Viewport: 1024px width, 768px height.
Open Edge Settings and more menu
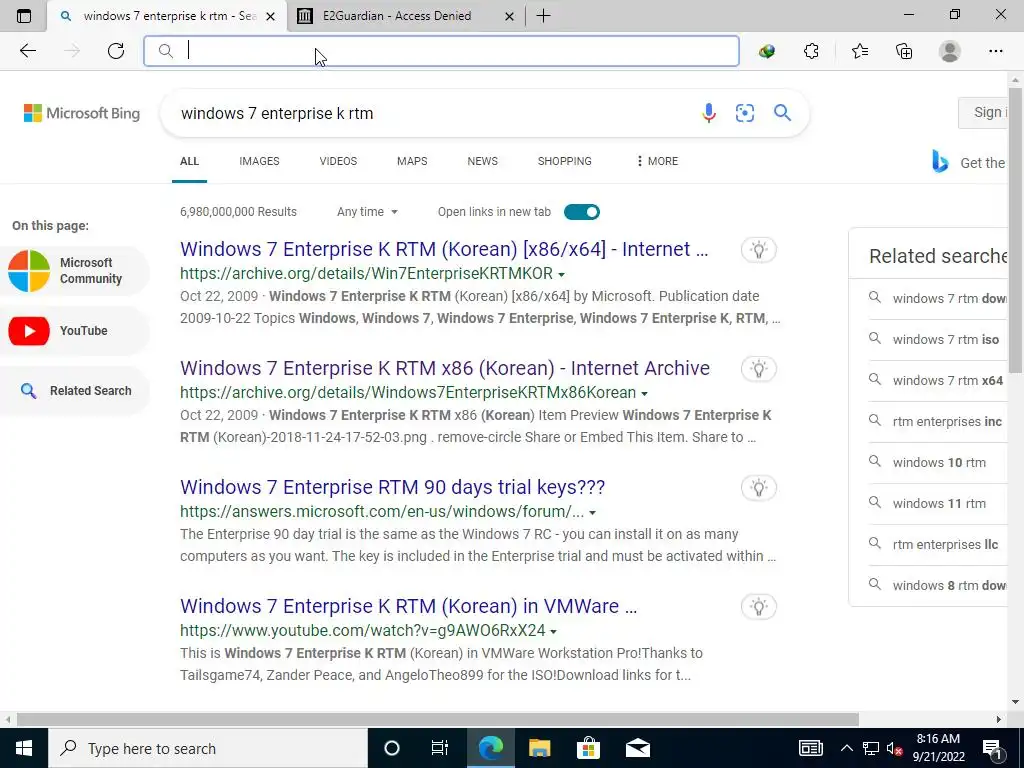[995, 51]
